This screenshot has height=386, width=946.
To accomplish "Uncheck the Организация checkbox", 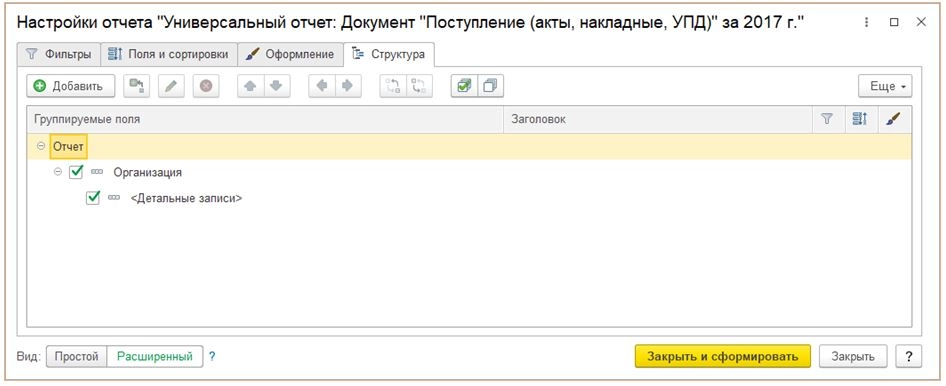I will [x=76, y=172].
